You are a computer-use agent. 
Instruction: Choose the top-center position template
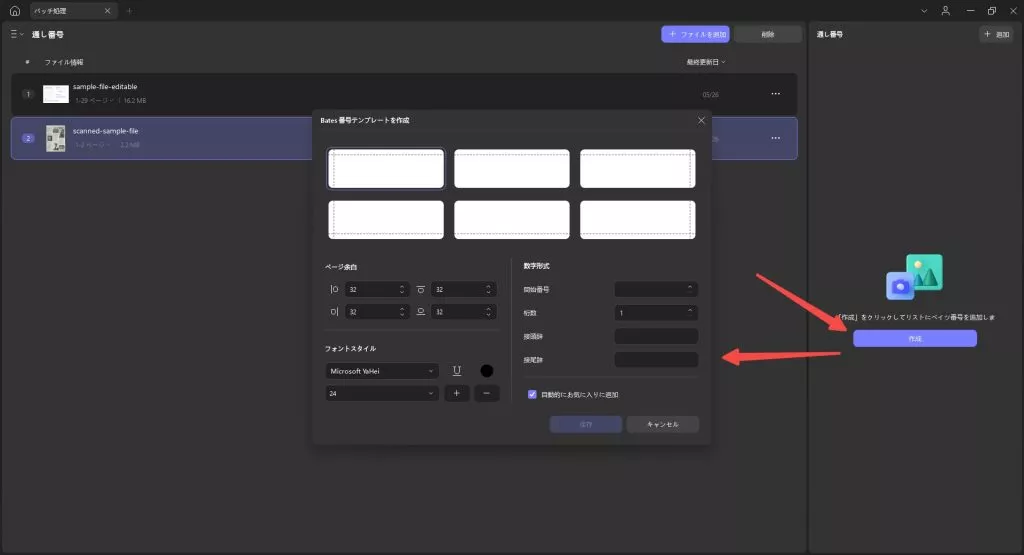point(512,168)
